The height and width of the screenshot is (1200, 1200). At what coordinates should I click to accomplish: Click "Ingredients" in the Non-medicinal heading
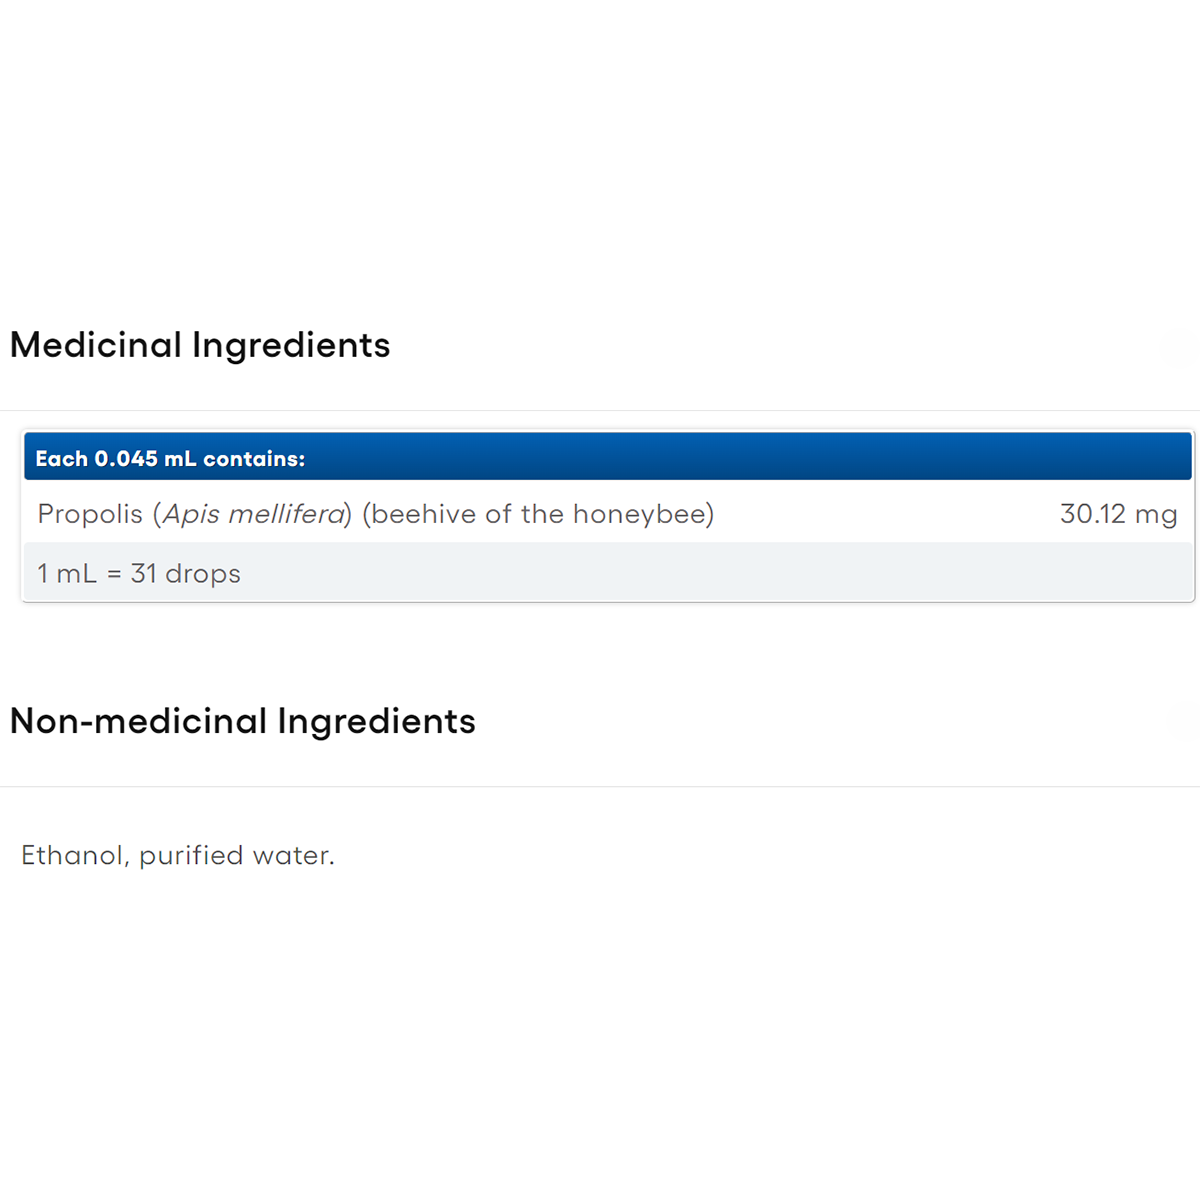(376, 721)
